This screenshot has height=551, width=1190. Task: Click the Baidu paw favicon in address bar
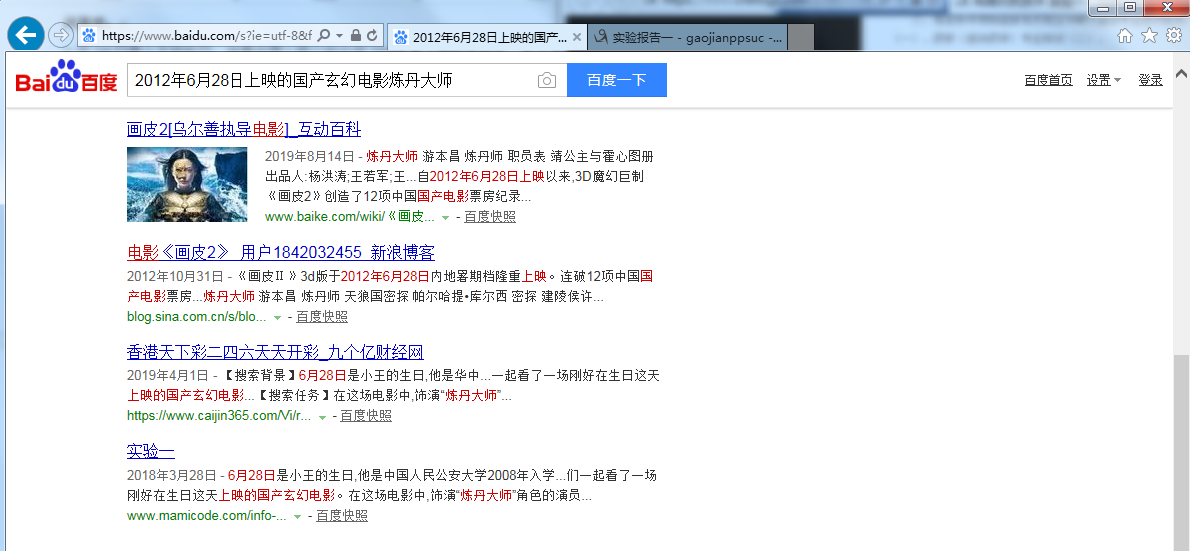(x=90, y=36)
